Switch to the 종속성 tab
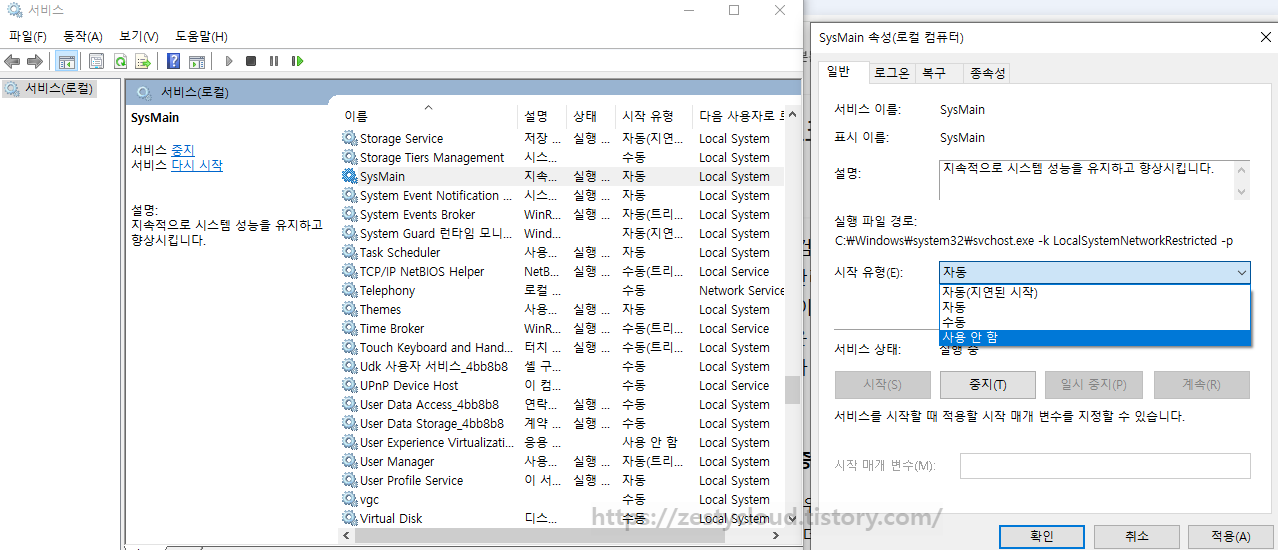 [x=987, y=73]
